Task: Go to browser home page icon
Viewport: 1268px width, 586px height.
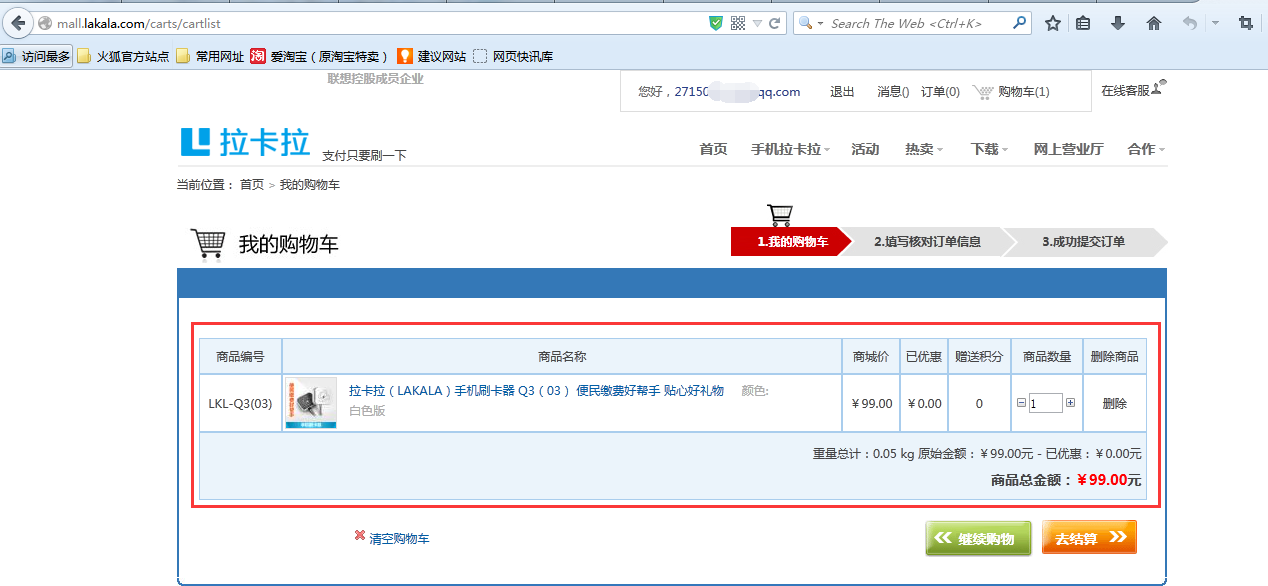Action: [1154, 23]
